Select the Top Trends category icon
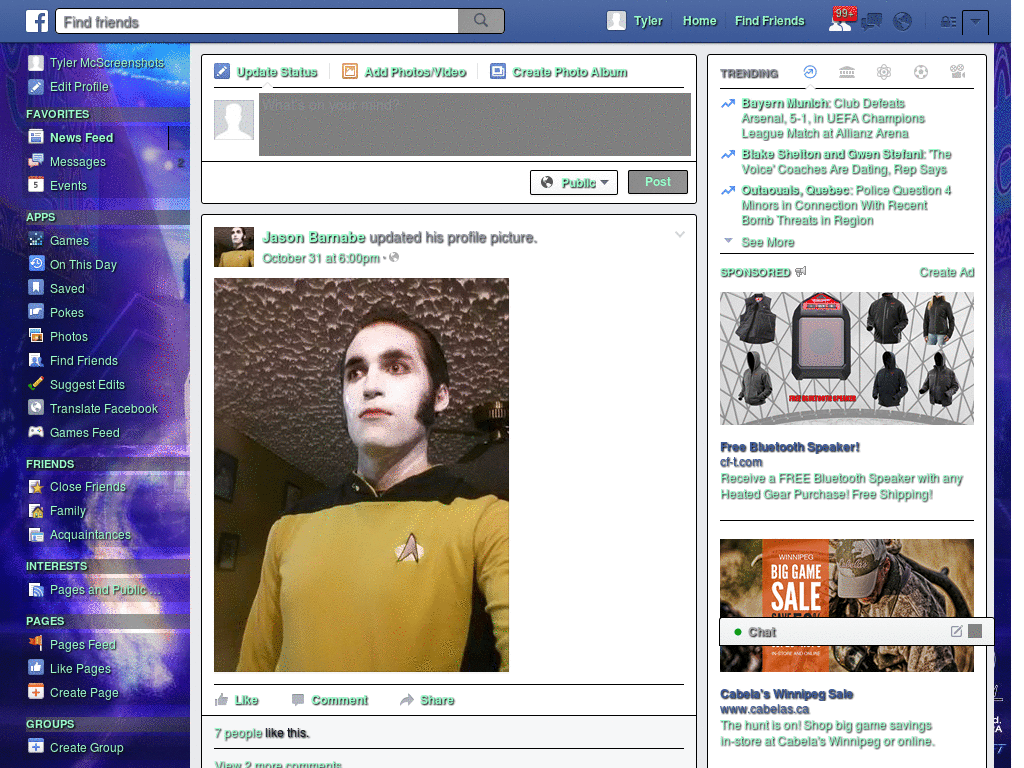This screenshot has height=768, width=1024. point(810,72)
